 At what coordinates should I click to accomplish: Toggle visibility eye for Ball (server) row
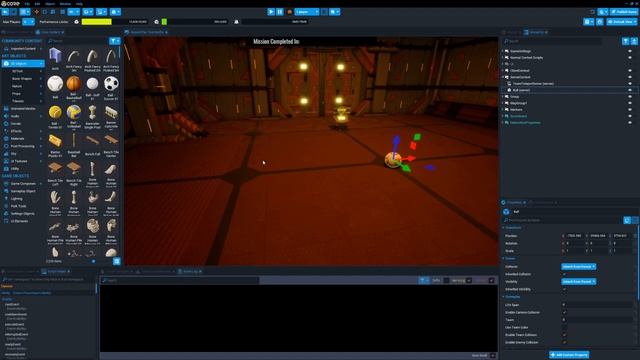[x=630, y=90]
